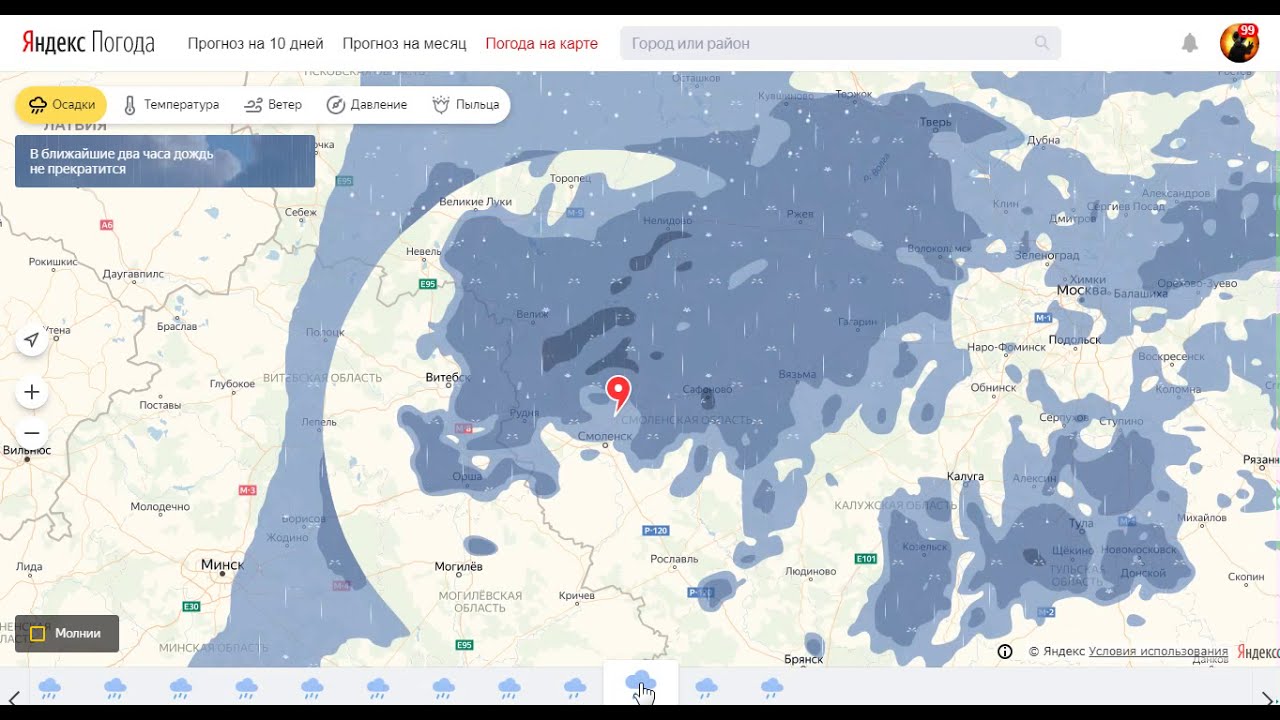Image resolution: width=1280 pixels, height=720 pixels.
Task: Click the Вязьма town label
Action: (797, 374)
